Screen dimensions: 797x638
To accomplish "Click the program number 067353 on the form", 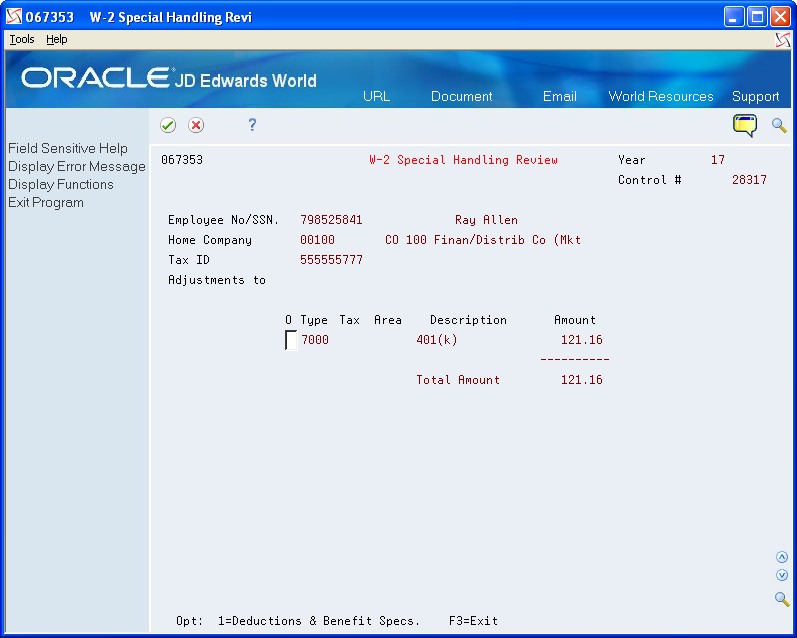I will 182,160.
